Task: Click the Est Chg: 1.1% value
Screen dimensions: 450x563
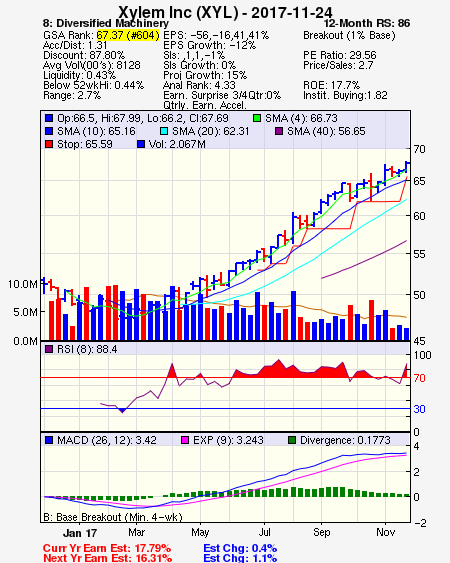Action: [x=240, y=558]
